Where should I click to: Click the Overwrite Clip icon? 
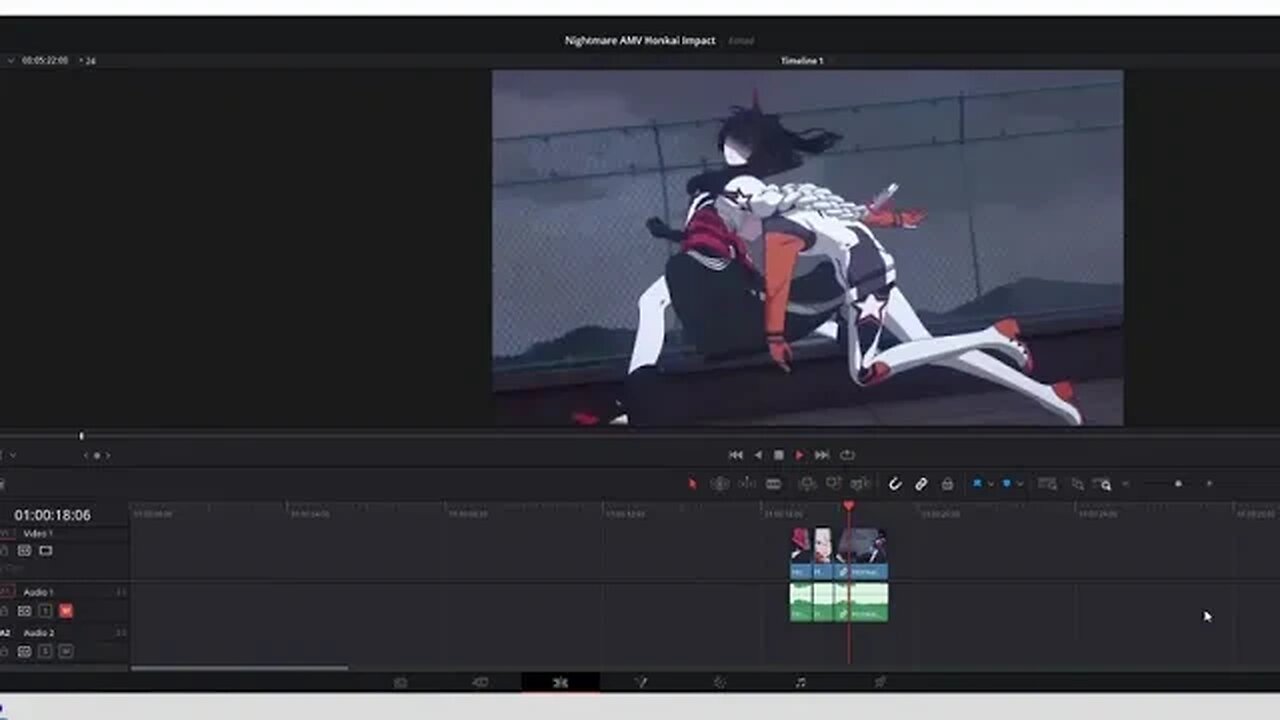click(833, 484)
